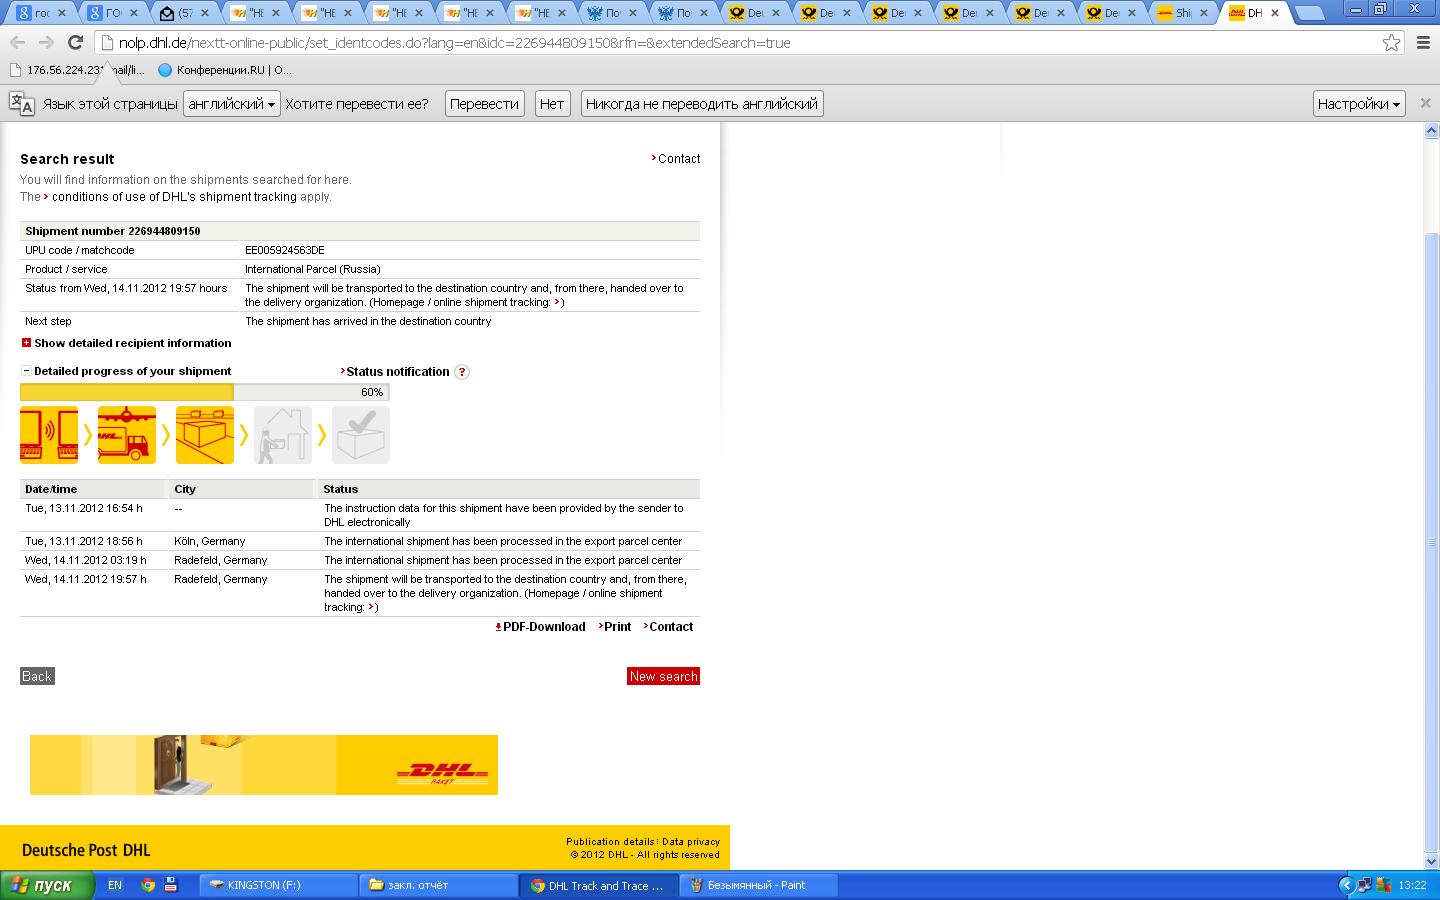Collapse Detailed progress of your shipment
Image resolution: width=1440 pixels, height=900 pixels.
tap(27, 371)
